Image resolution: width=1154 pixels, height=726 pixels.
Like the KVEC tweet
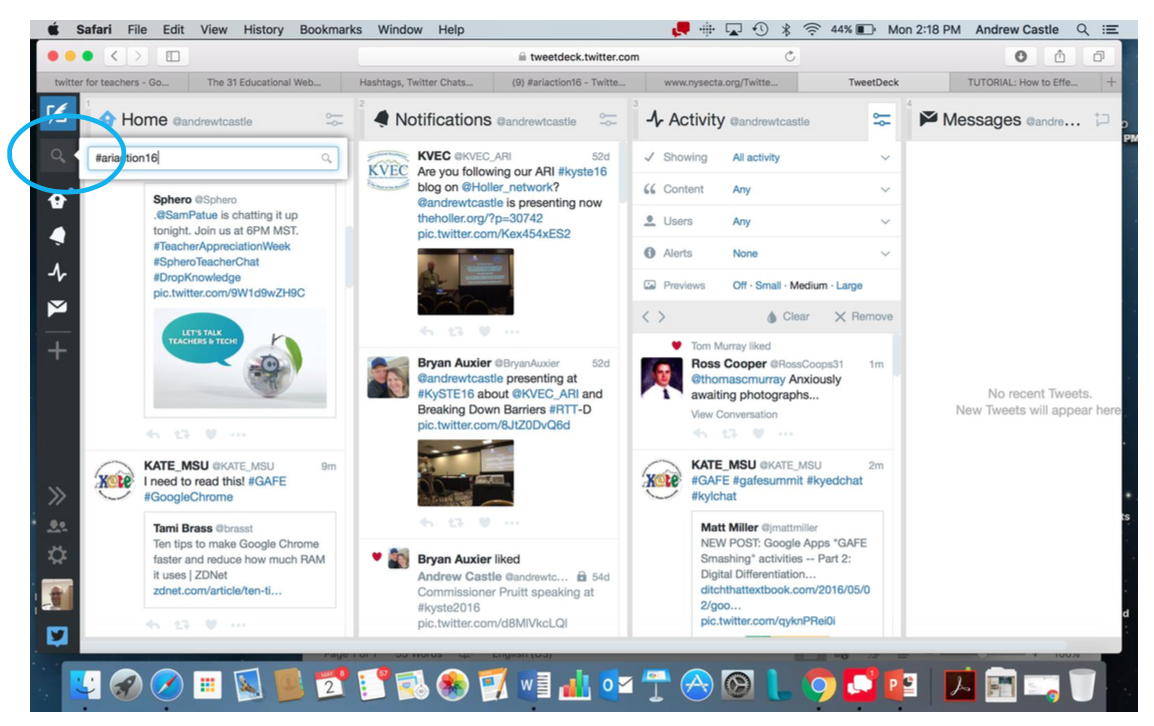click(x=484, y=331)
